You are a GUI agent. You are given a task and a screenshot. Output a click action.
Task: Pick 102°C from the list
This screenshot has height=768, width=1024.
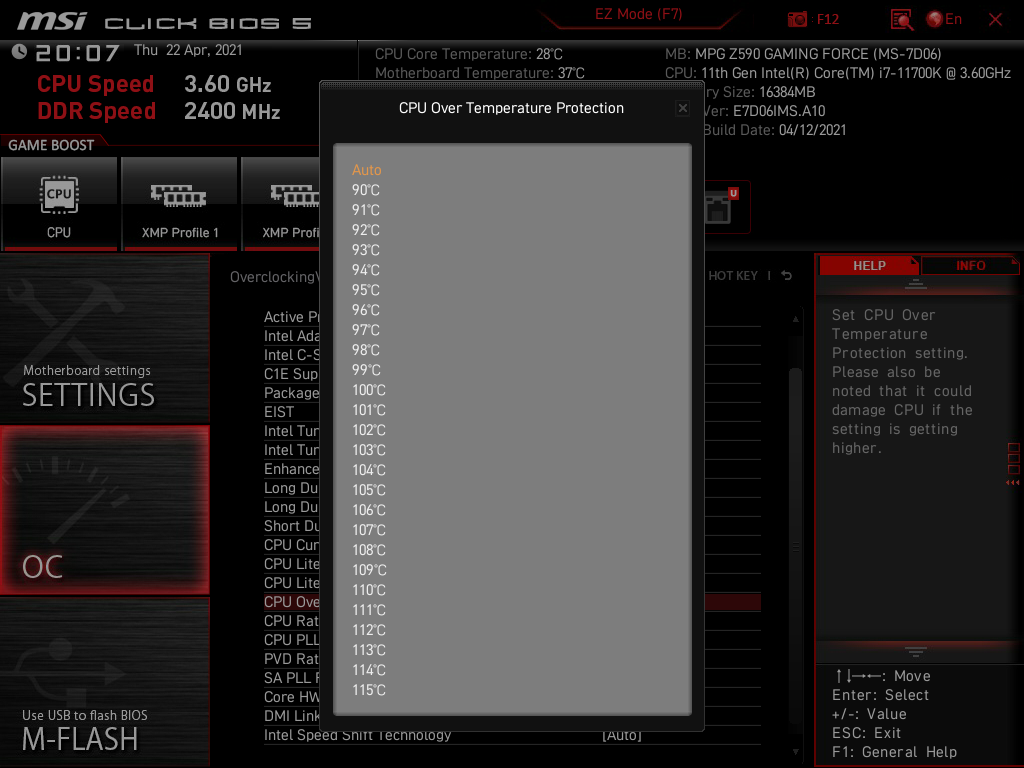click(x=369, y=430)
